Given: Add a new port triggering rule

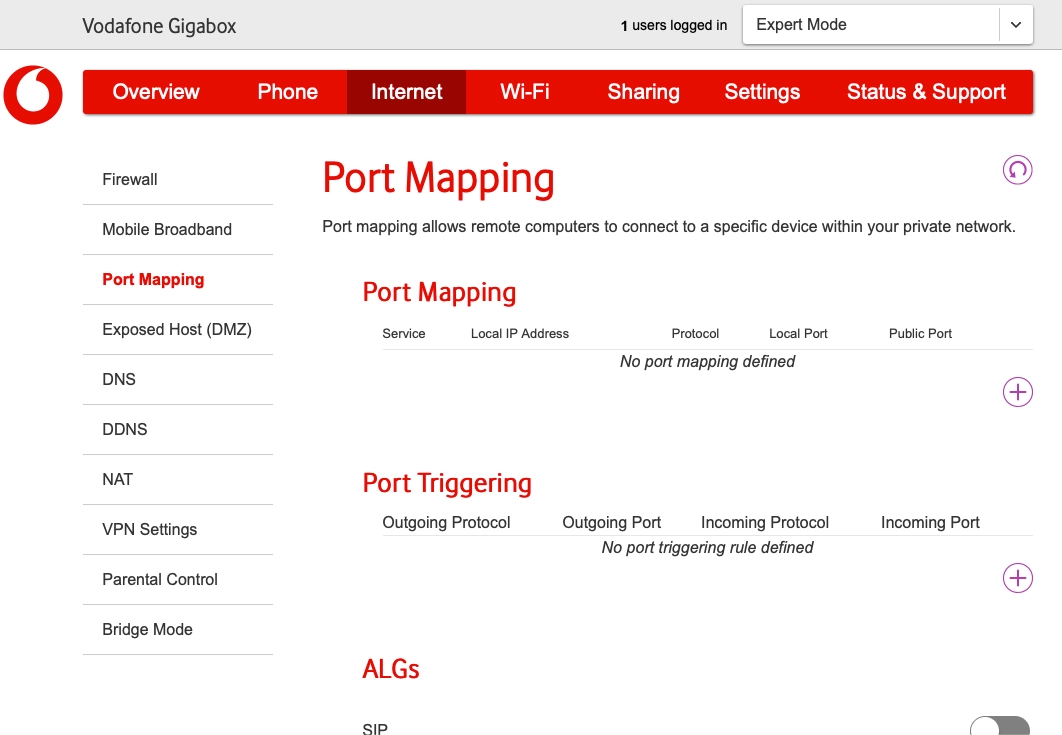Looking at the screenshot, I should pos(1017,578).
